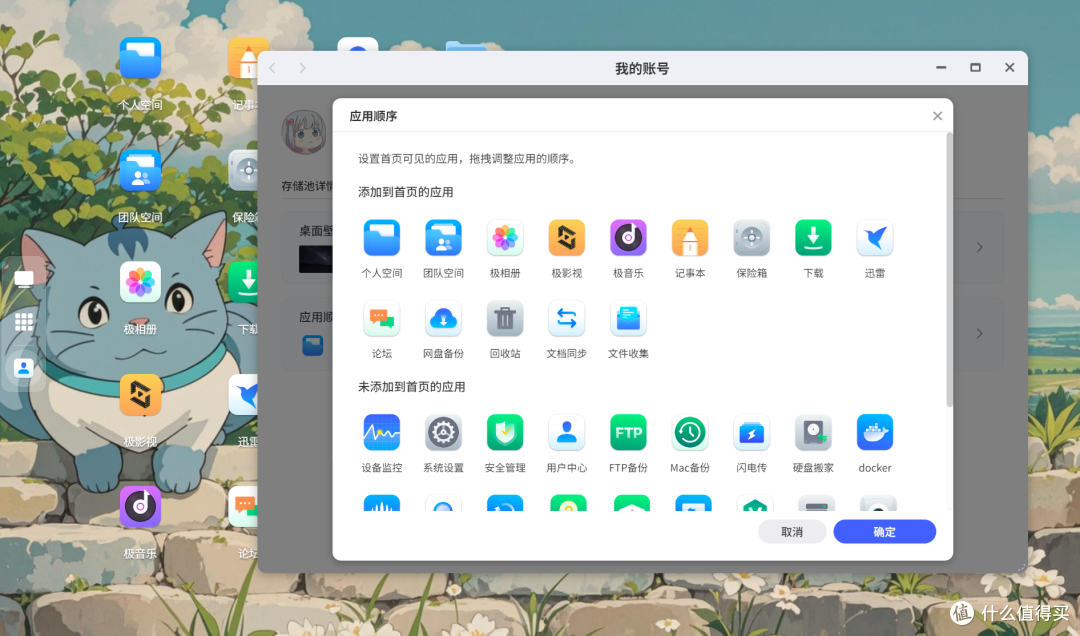Viewport: 1080px width, 636px height.
Task: Open 极影视 desktop shortcut
Action: [x=140, y=395]
